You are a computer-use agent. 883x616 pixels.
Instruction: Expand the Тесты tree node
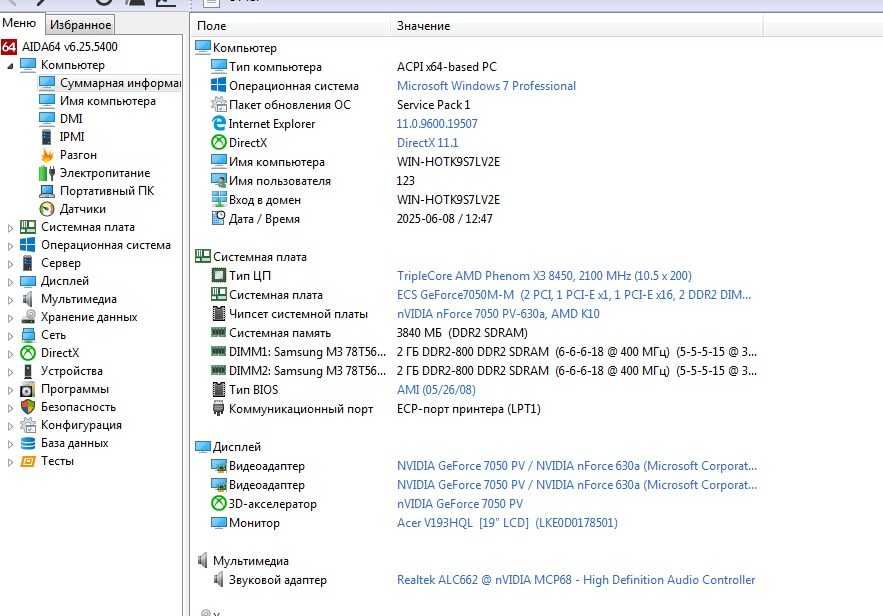click(x=10, y=462)
